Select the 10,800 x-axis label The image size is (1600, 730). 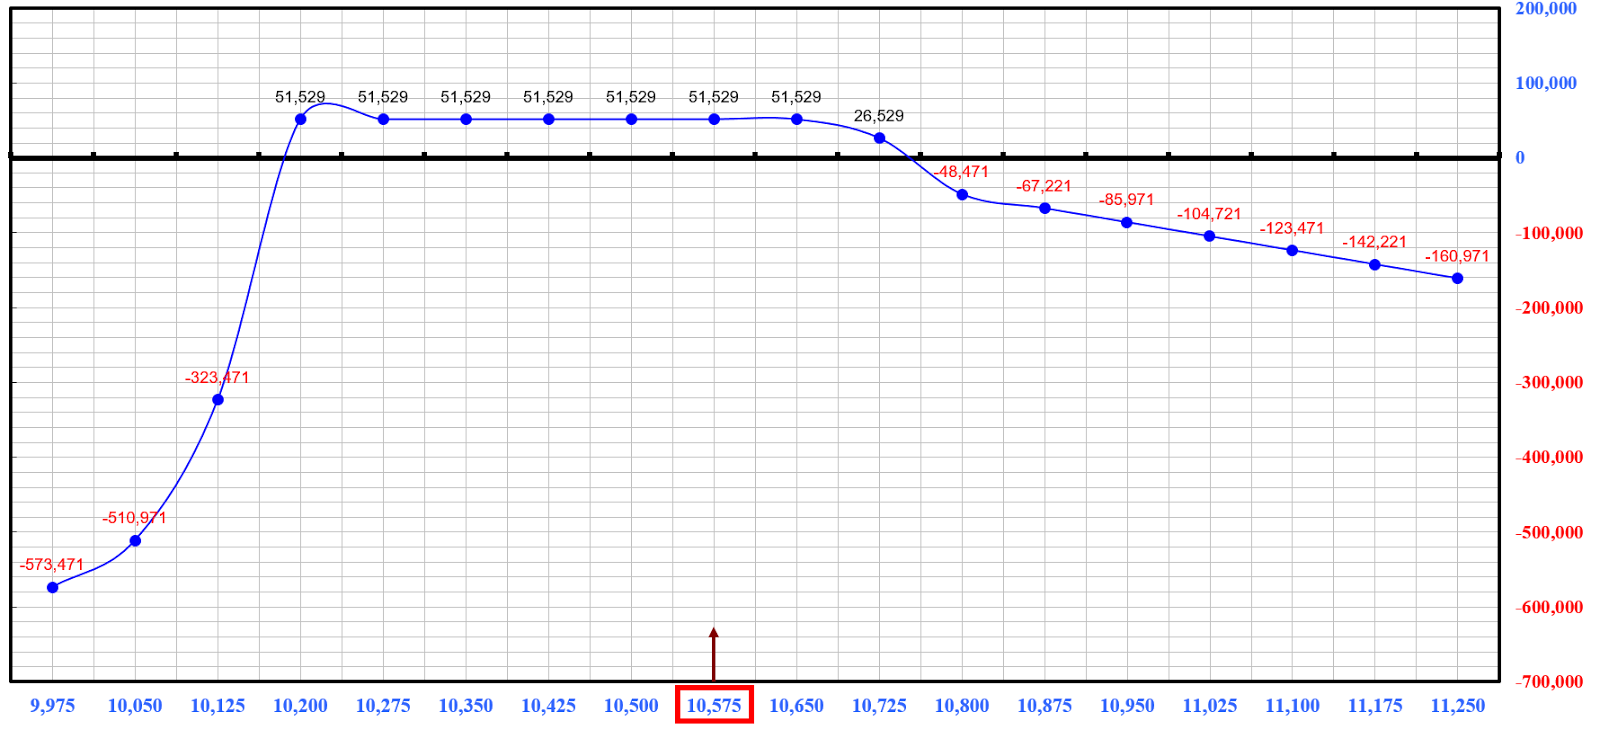click(962, 705)
